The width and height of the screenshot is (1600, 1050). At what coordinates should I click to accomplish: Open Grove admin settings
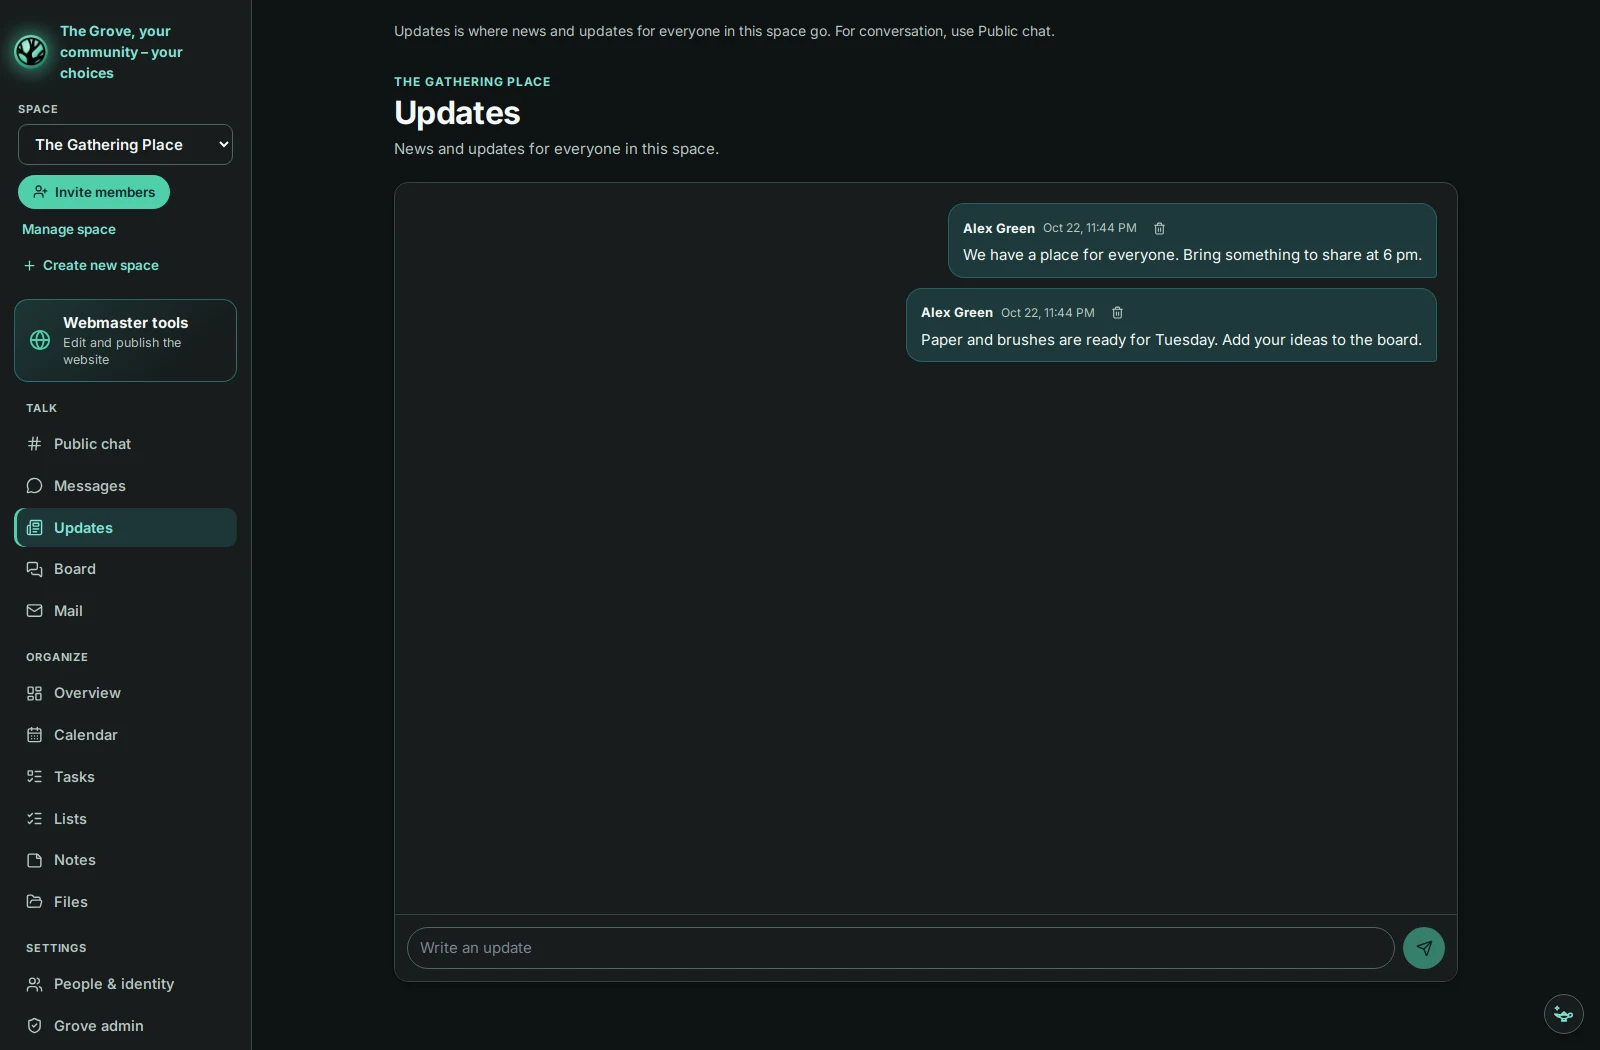click(x=125, y=1026)
